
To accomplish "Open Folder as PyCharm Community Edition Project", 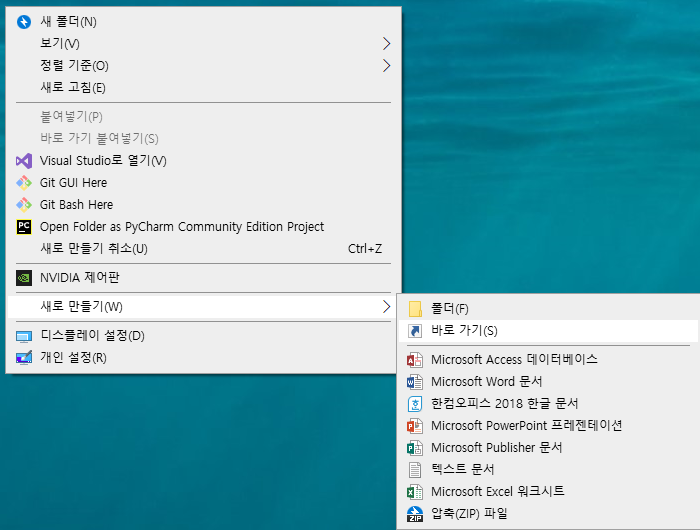I will tap(204, 227).
